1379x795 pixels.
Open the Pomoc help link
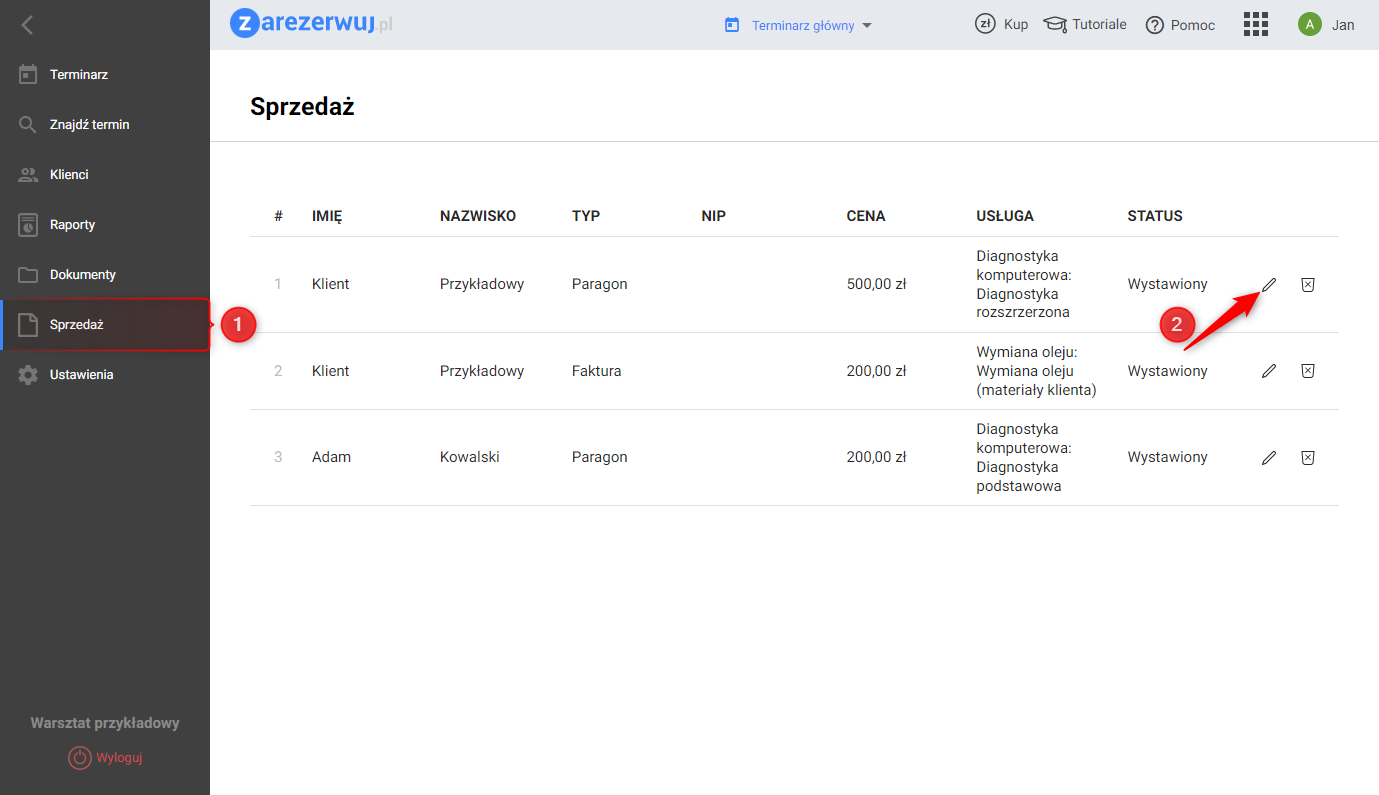[1180, 25]
